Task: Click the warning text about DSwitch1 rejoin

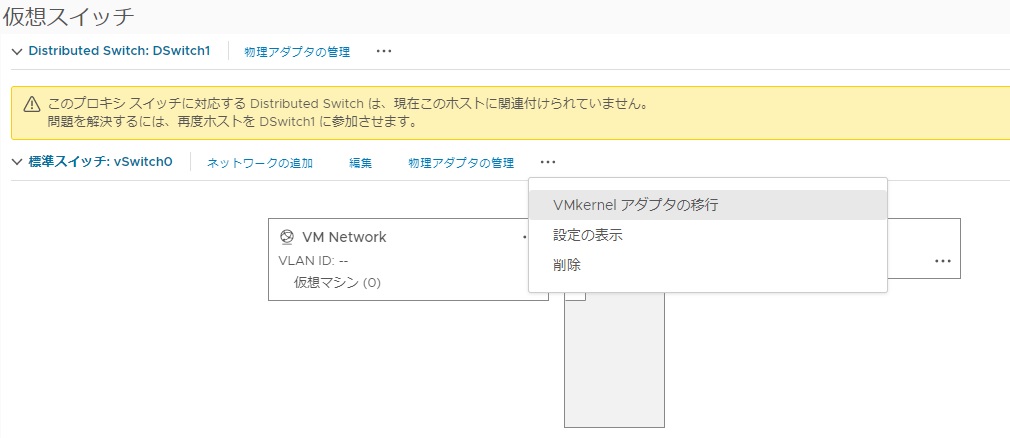Action: tap(232, 120)
